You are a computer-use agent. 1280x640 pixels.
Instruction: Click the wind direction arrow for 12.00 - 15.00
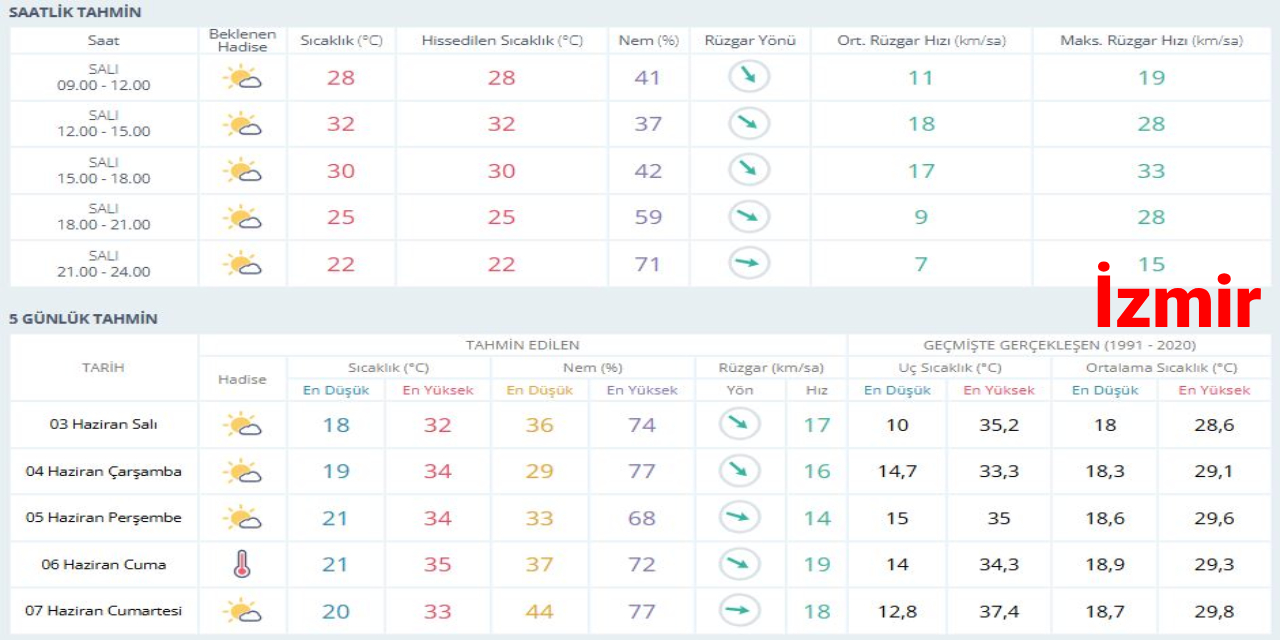pyautogui.click(x=749, y=124)
